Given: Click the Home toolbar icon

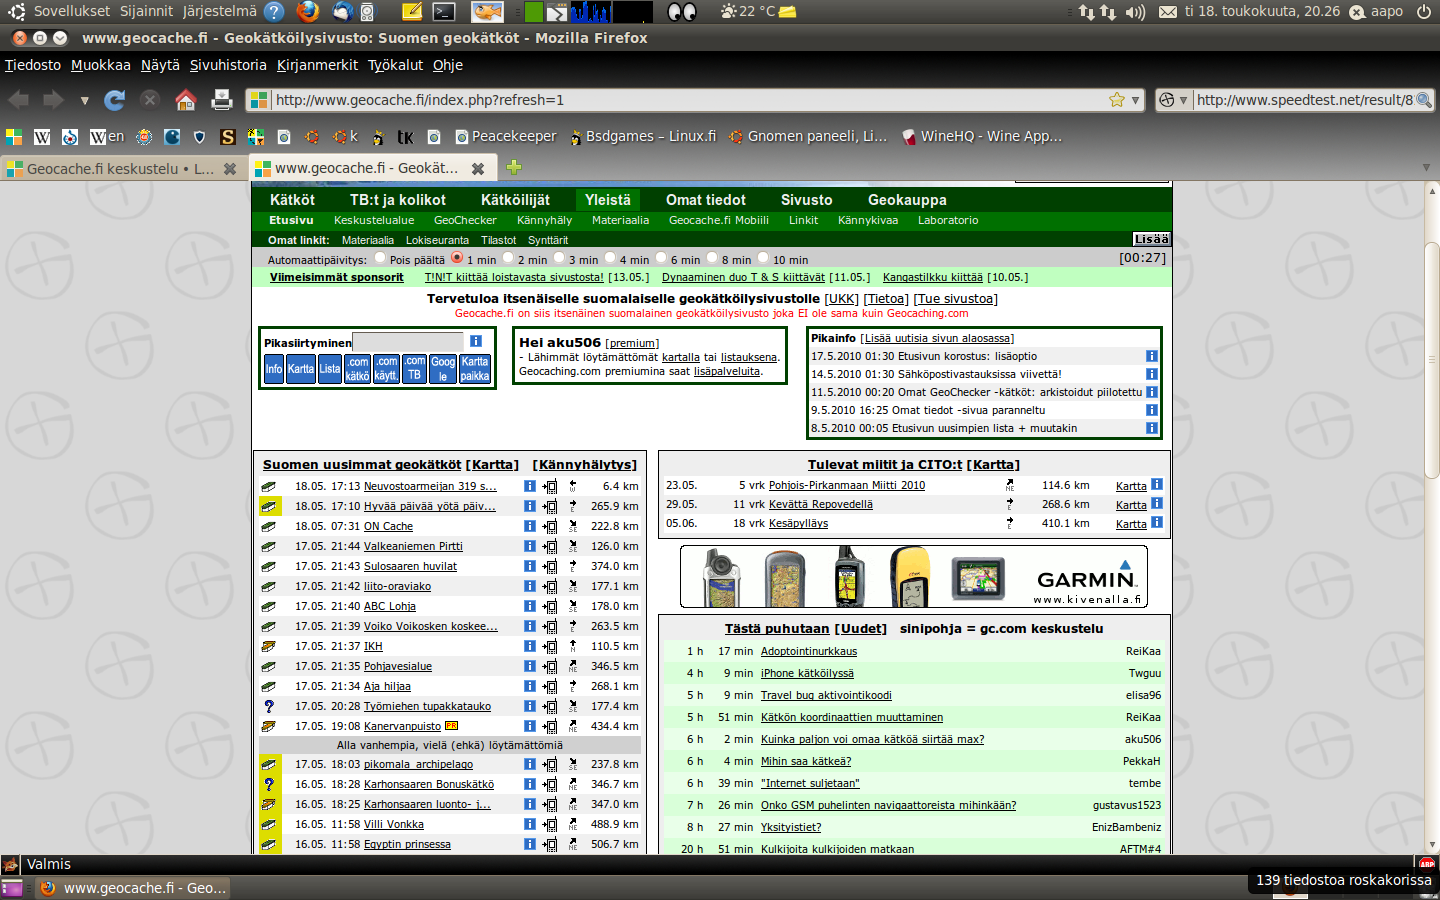Looking at the screenshot, I should pos(185,100).
